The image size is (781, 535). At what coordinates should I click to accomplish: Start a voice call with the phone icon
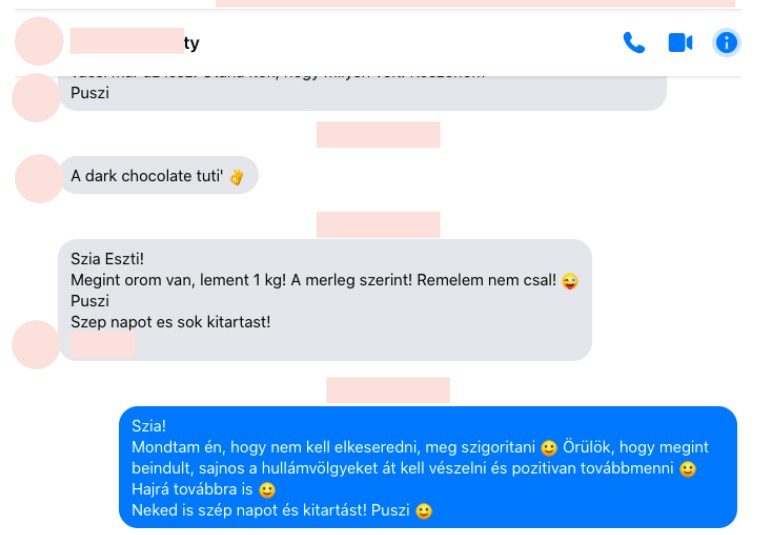click(634, 42)
